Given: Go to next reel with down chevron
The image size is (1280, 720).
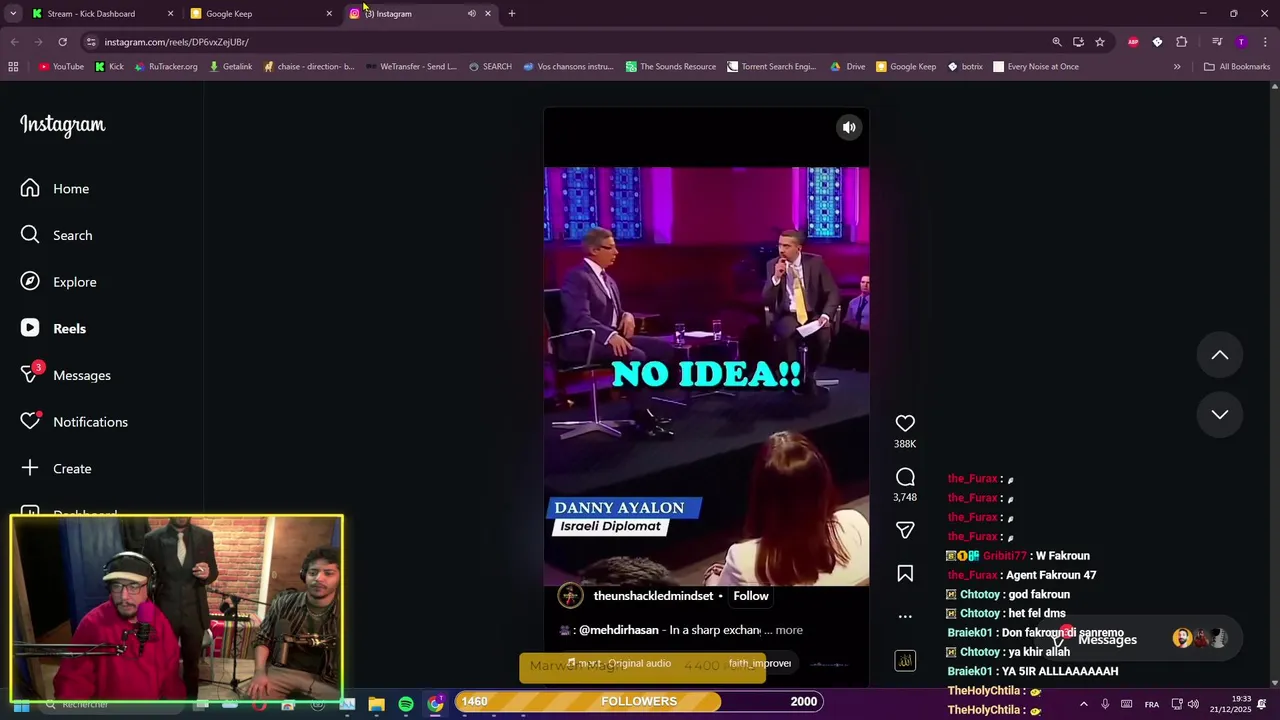Looking at the screenshot, I should pyautogui.click(x=1220, y=414).
